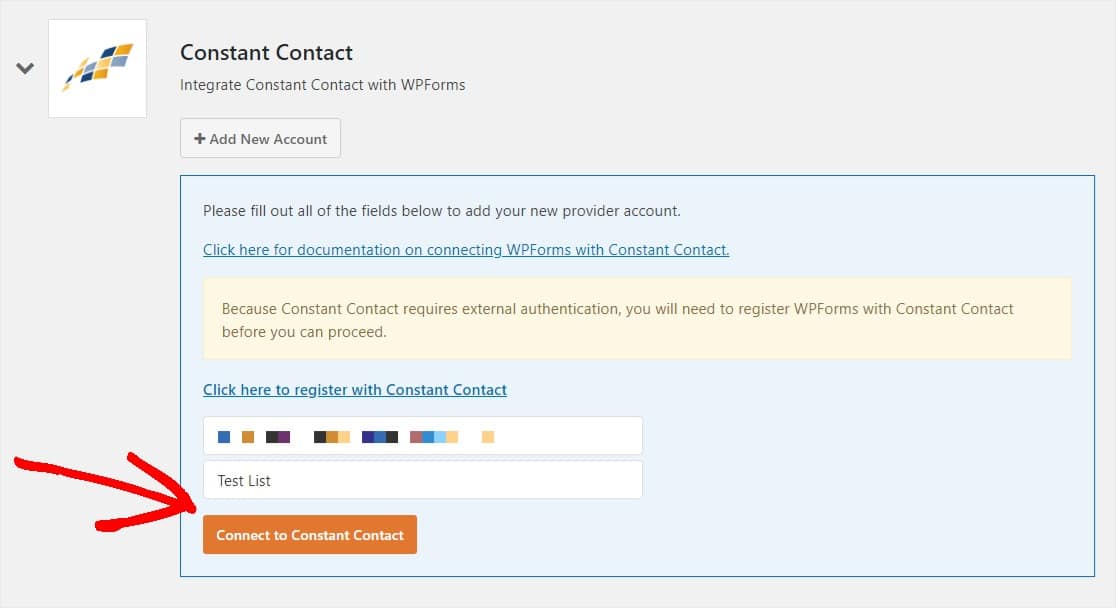Open the register with Constant Contact link
Image resolution: width=1116 pixels, height=608 pixels.
tap(355, 390)
